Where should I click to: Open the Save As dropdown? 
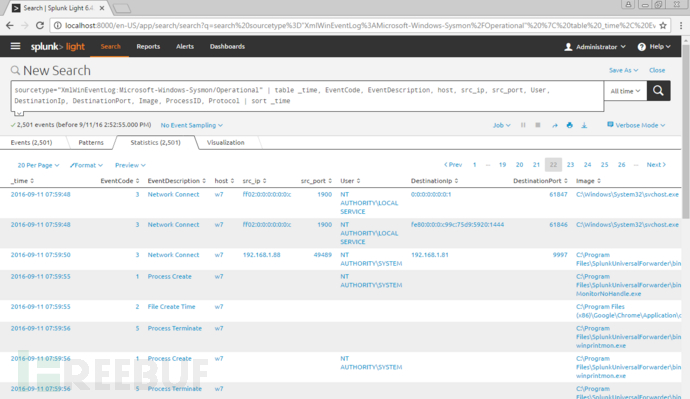(x=623, y=70)
